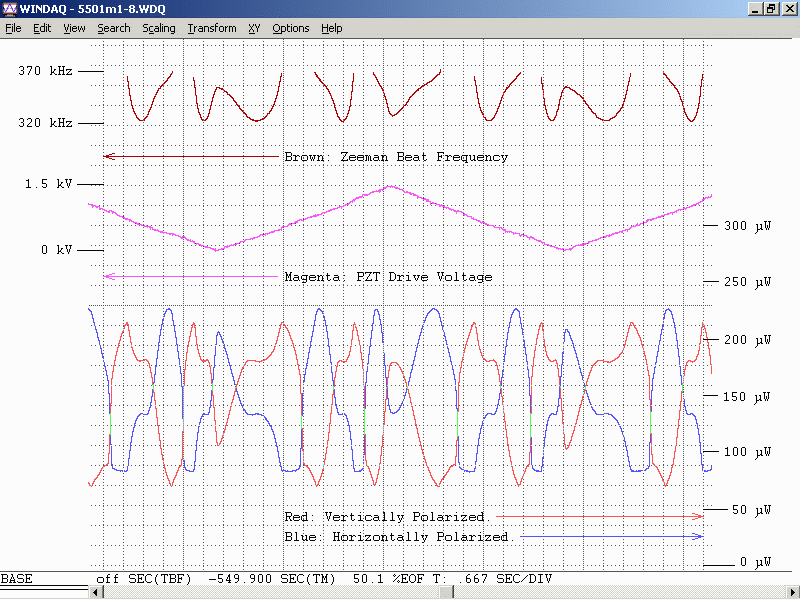Click the horizontal scrollbar thumb
Viewport: 800px width, 600px height.
coord(447,593)
